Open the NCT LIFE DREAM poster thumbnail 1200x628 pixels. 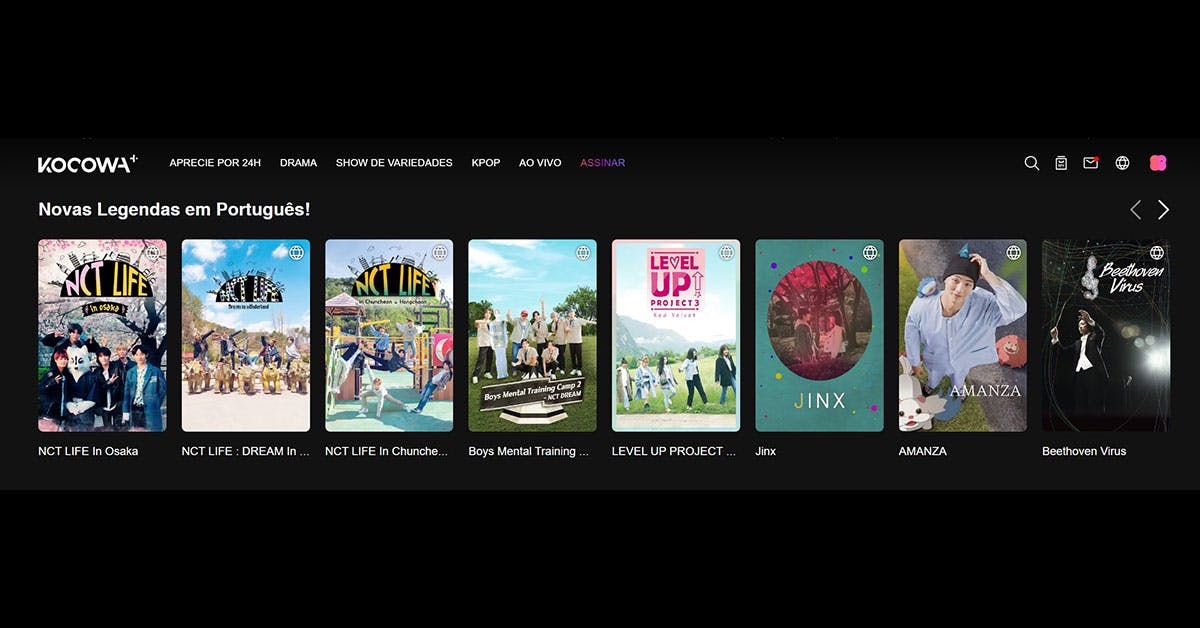tap(246, 335)
